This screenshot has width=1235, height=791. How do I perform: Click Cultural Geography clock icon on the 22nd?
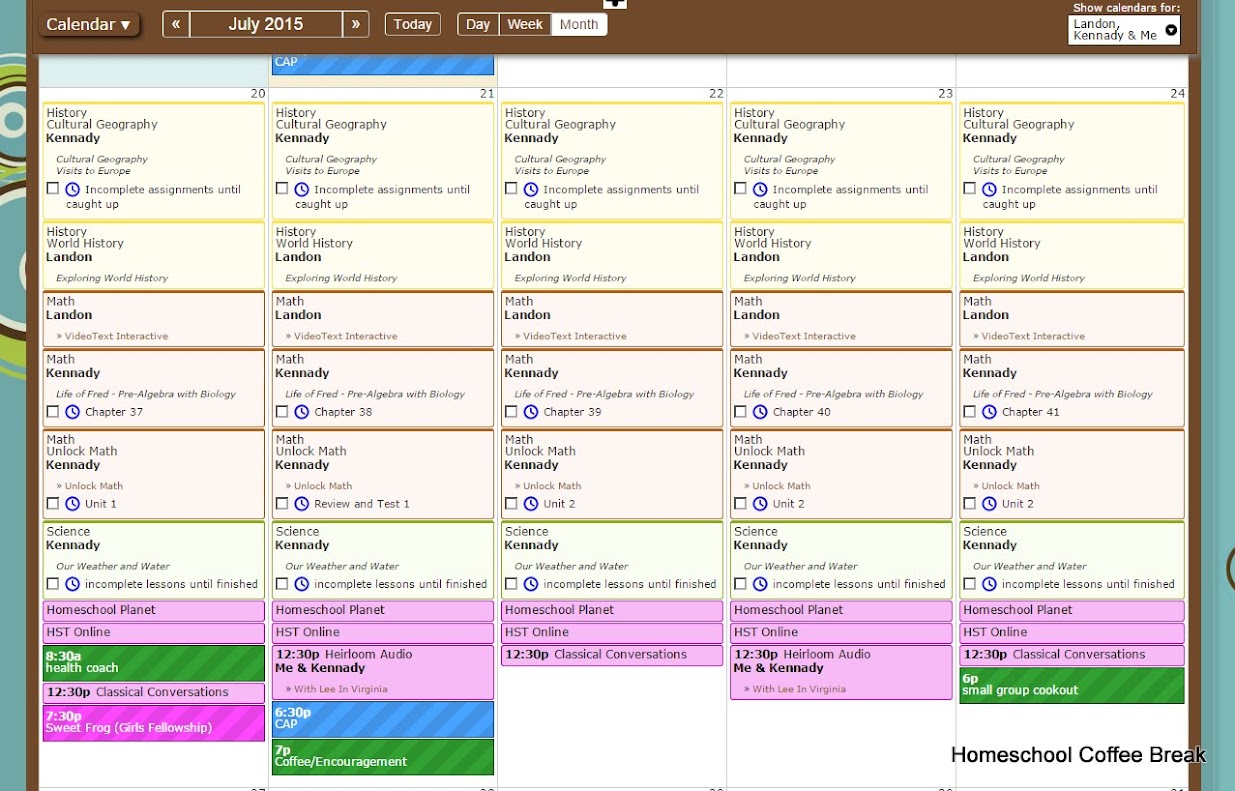pos(531,189)
